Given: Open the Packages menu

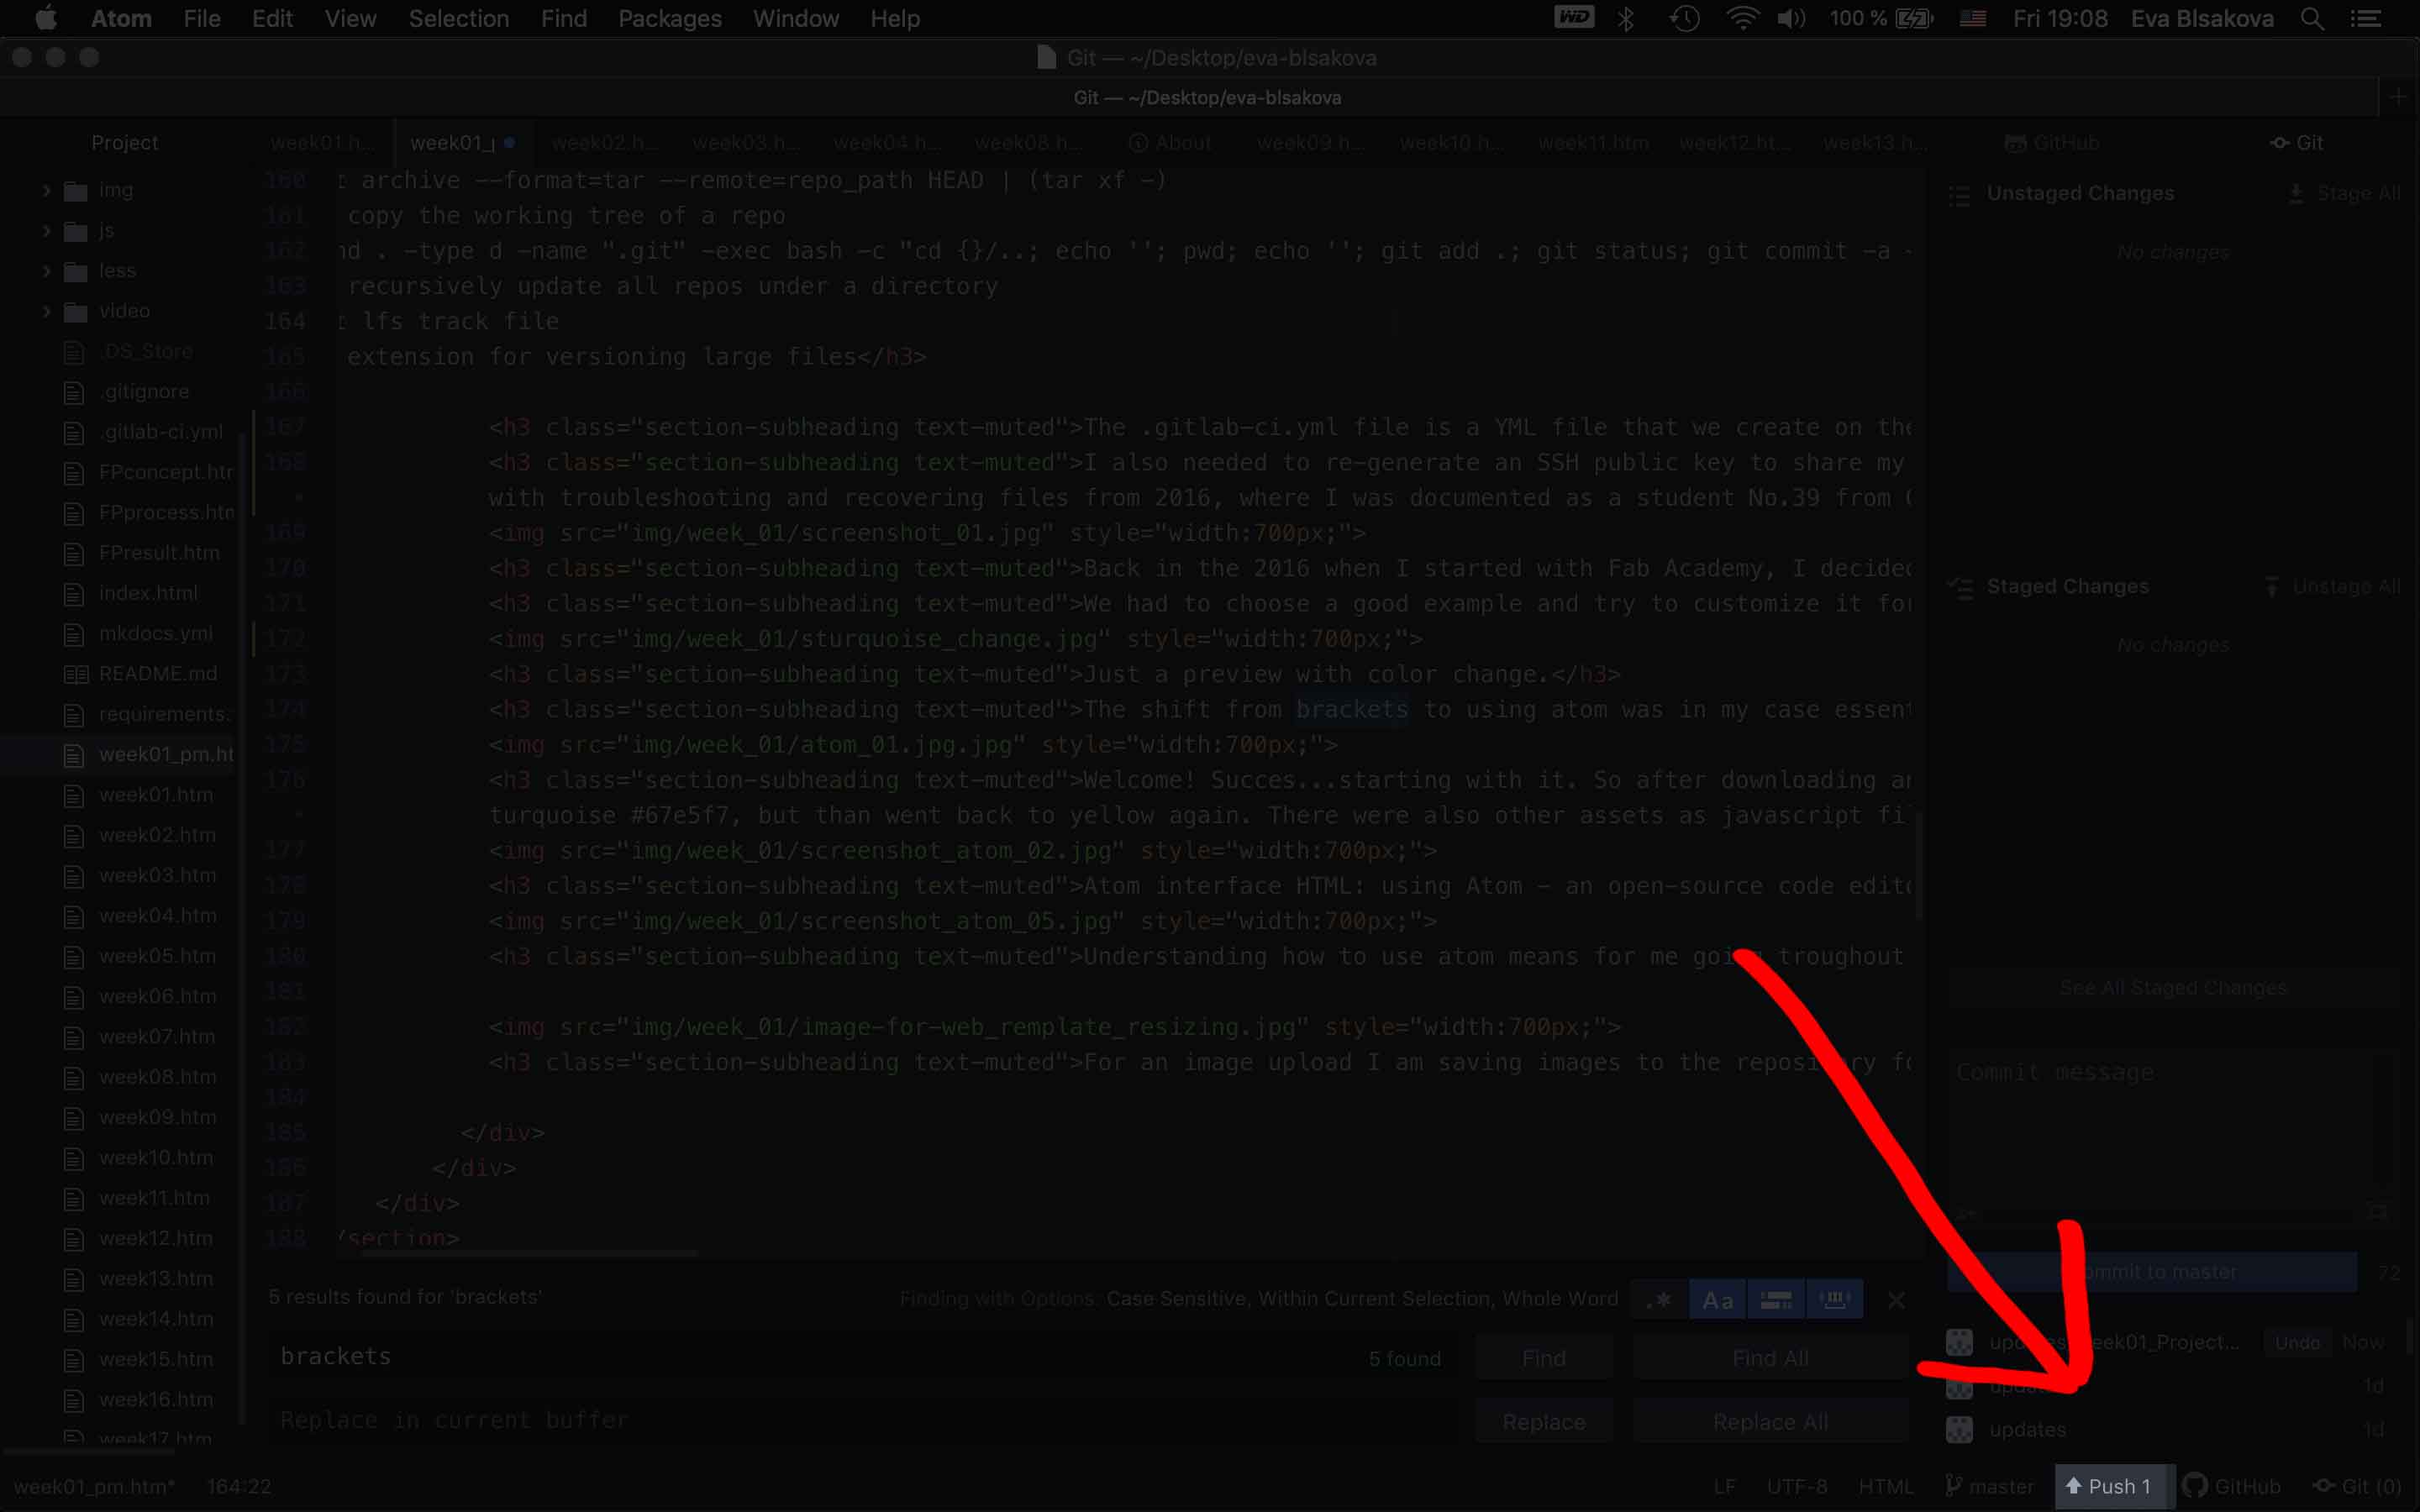Looking at the screenshot, I should pyautogui.click(x=669, y=19).
